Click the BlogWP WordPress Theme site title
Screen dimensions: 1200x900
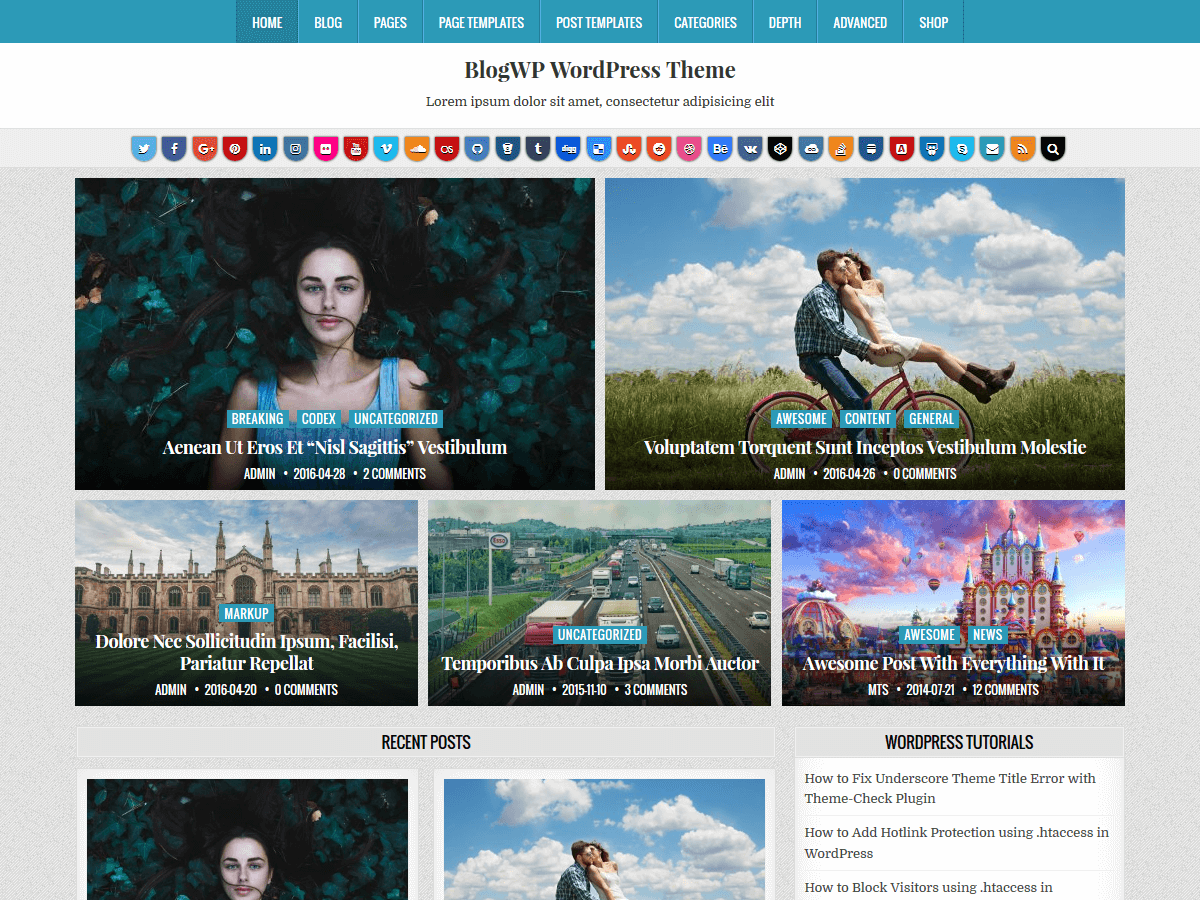pos(600,70)
